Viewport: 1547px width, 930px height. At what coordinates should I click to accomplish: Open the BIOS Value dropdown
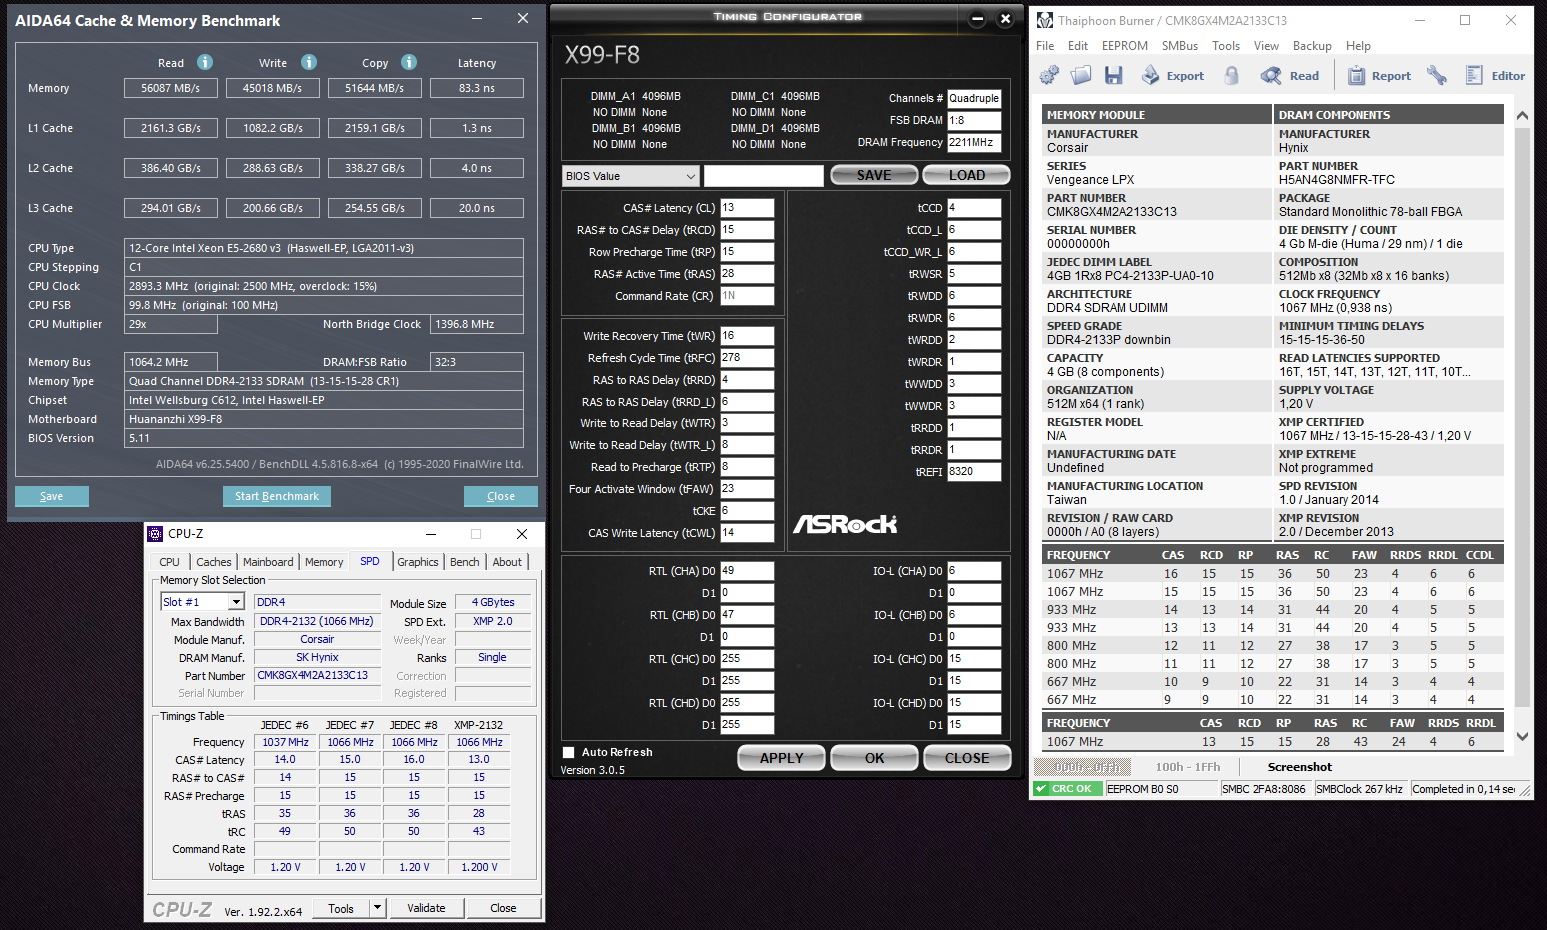pyautogui.click(x=630, y=176)
